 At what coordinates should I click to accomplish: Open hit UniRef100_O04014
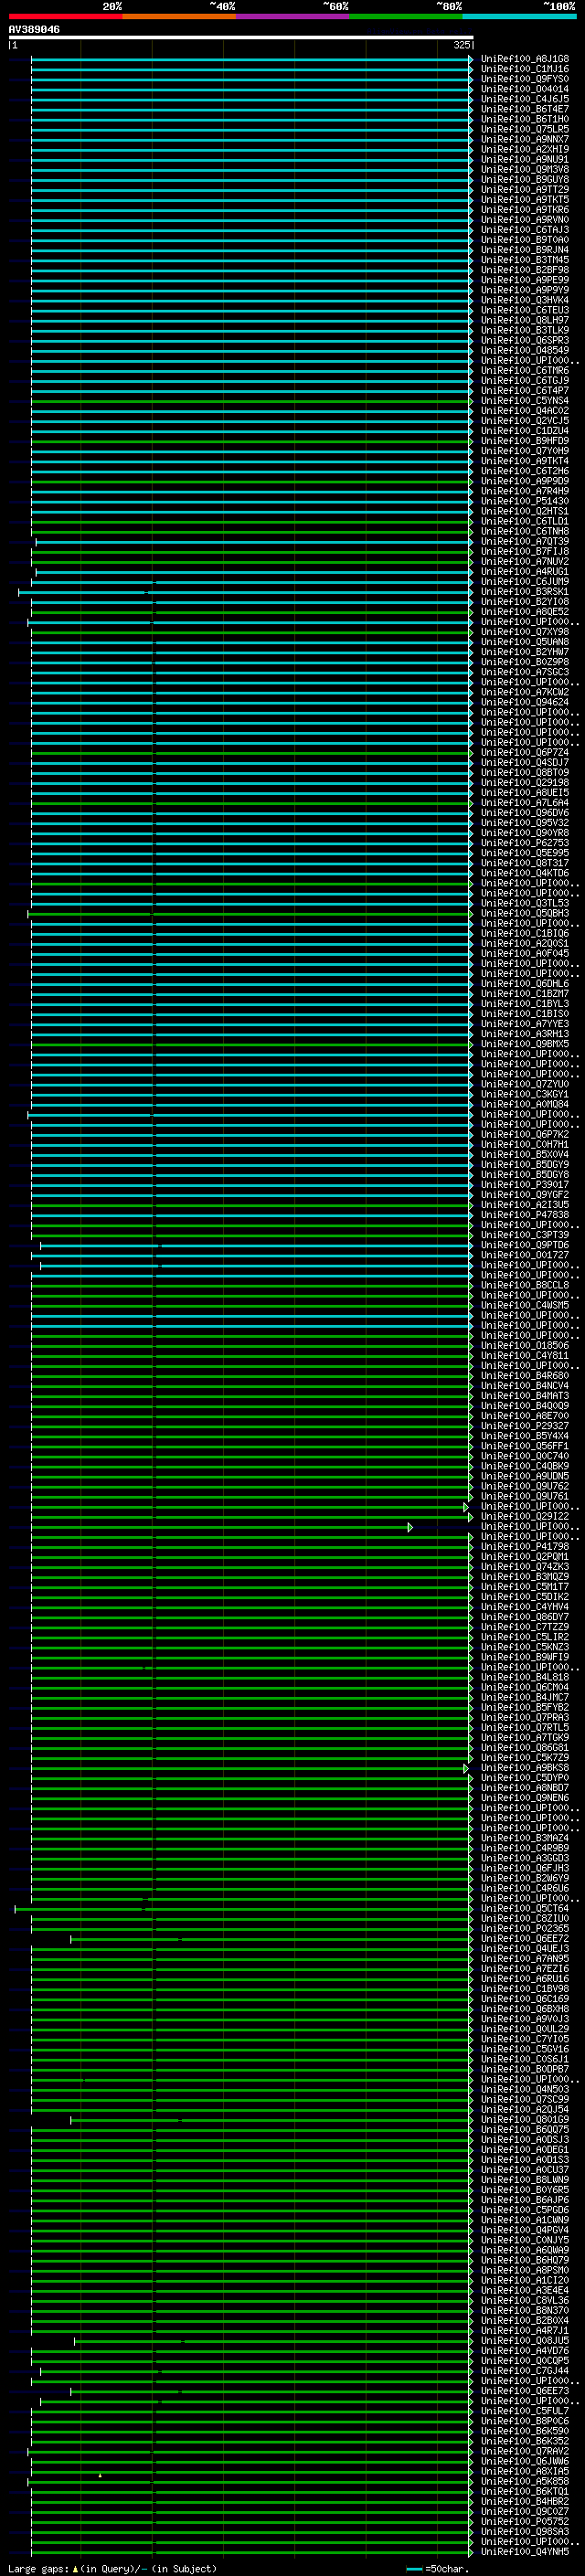(525, 89)
